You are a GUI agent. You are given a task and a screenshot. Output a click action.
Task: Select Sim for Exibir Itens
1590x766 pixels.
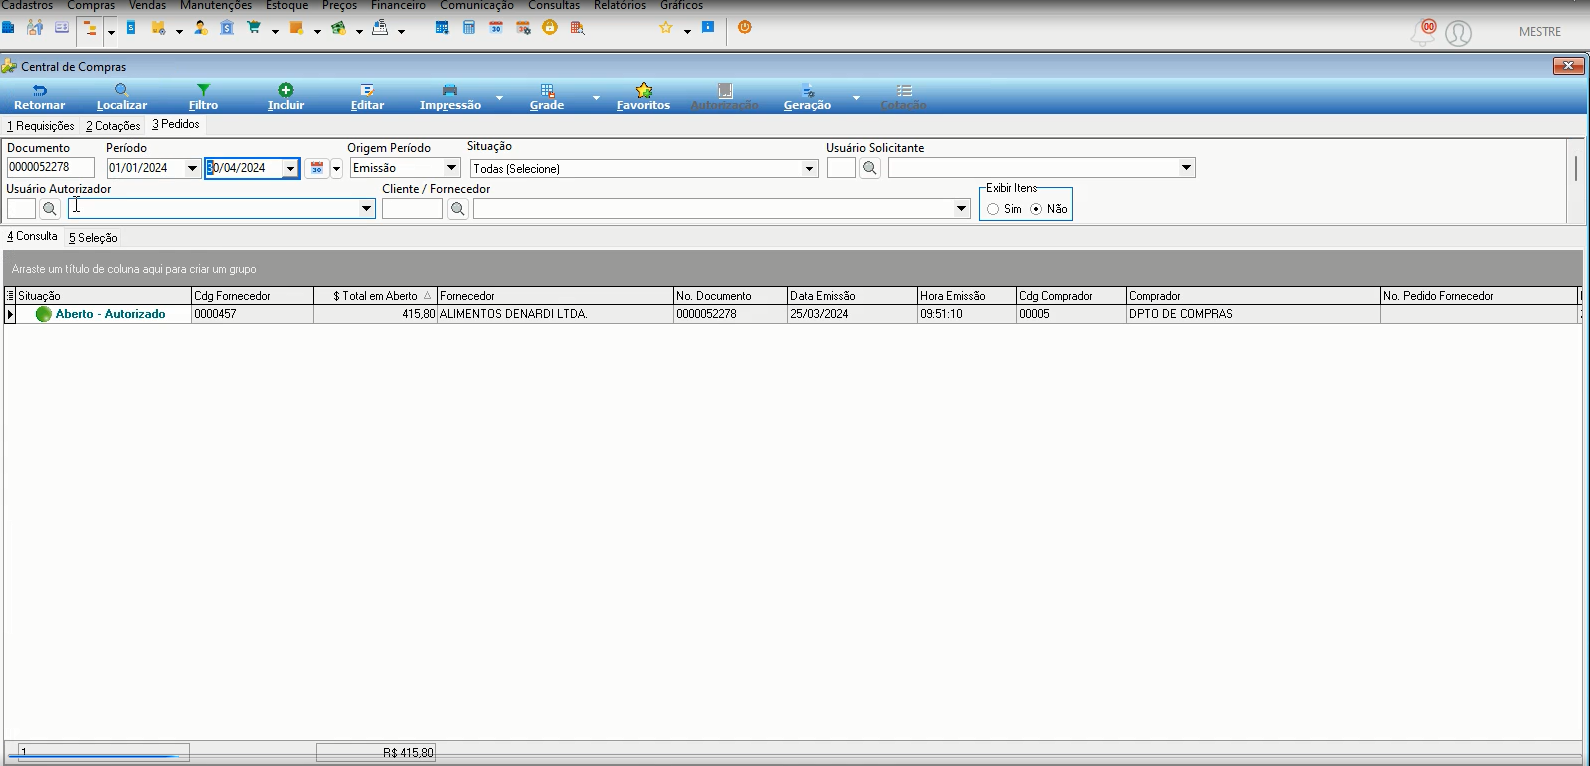point(993,209)
